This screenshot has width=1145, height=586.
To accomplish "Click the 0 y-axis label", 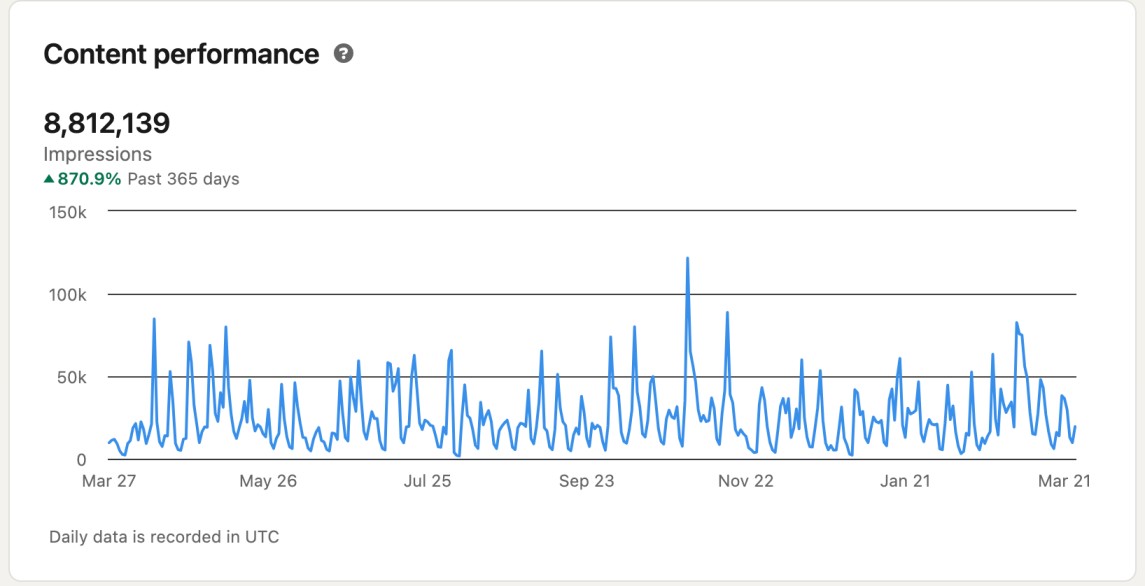I will pos(83,460).
